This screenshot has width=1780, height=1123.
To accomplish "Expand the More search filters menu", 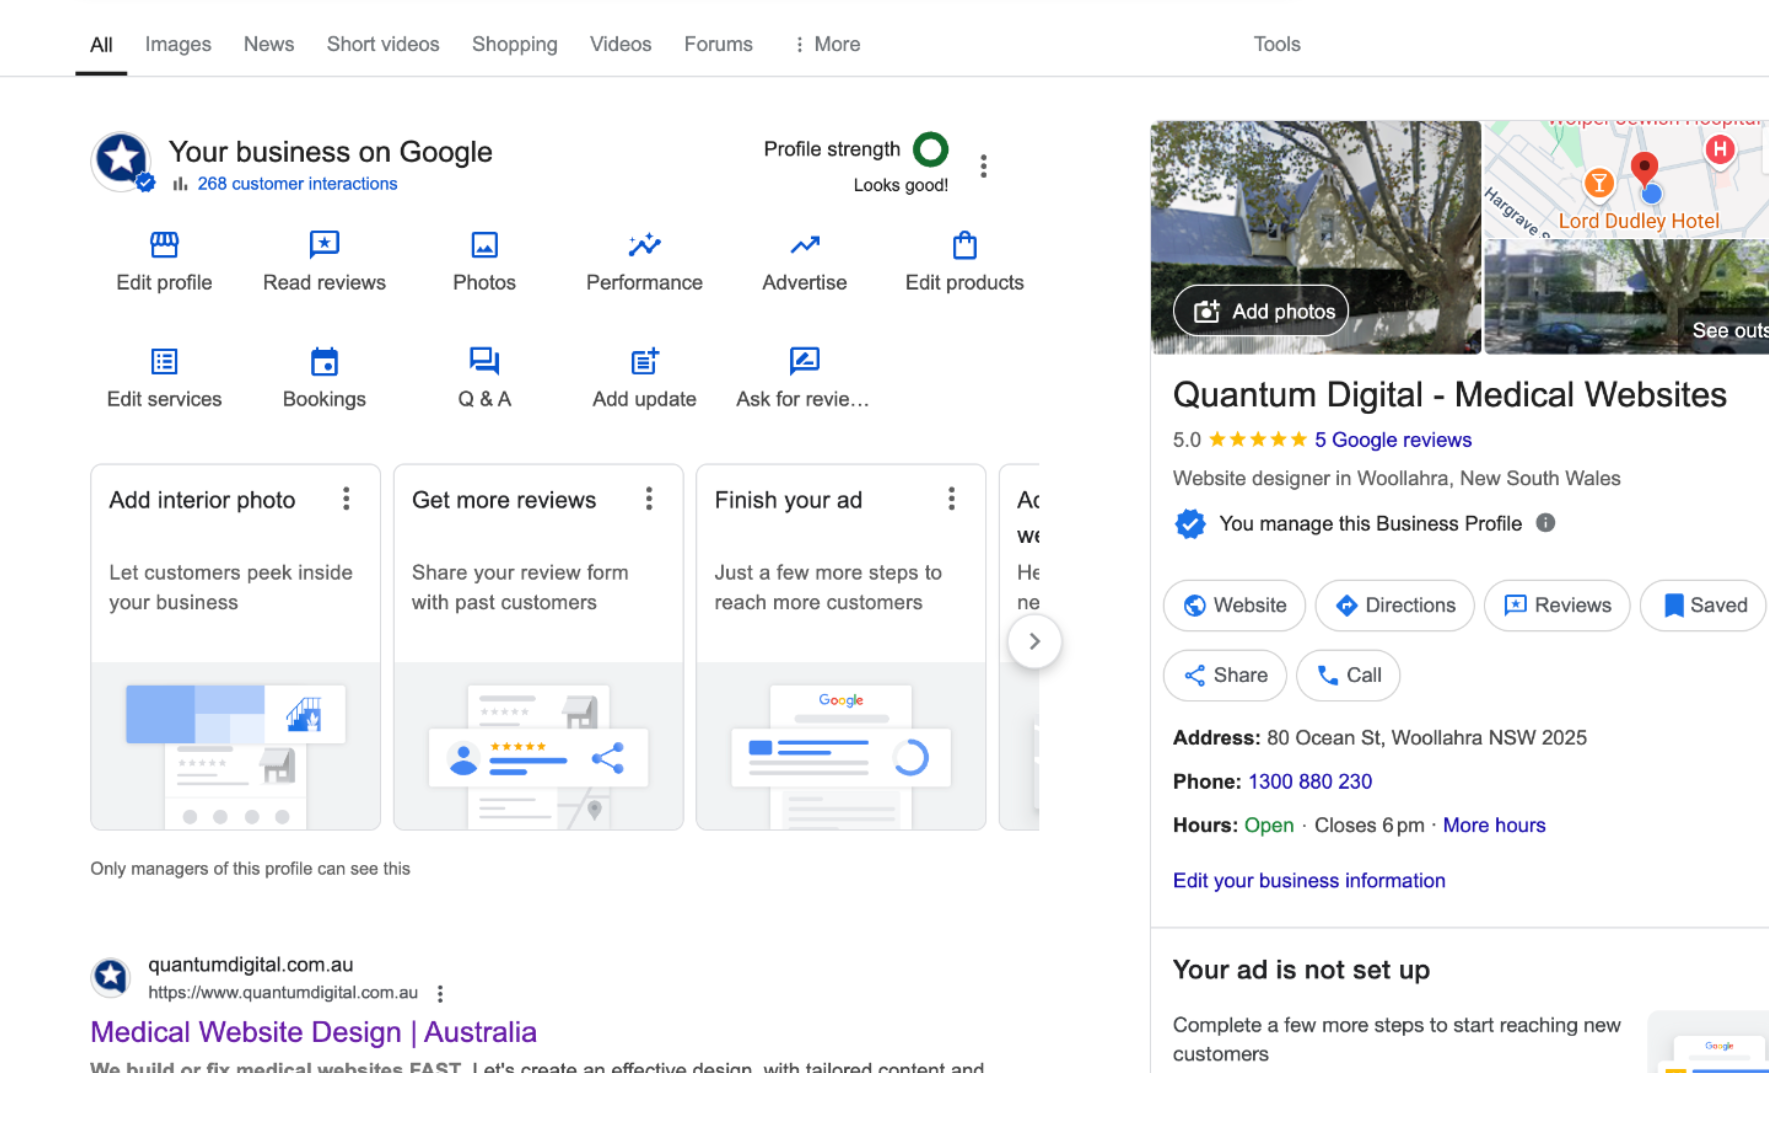I will (x=827, y=44).
